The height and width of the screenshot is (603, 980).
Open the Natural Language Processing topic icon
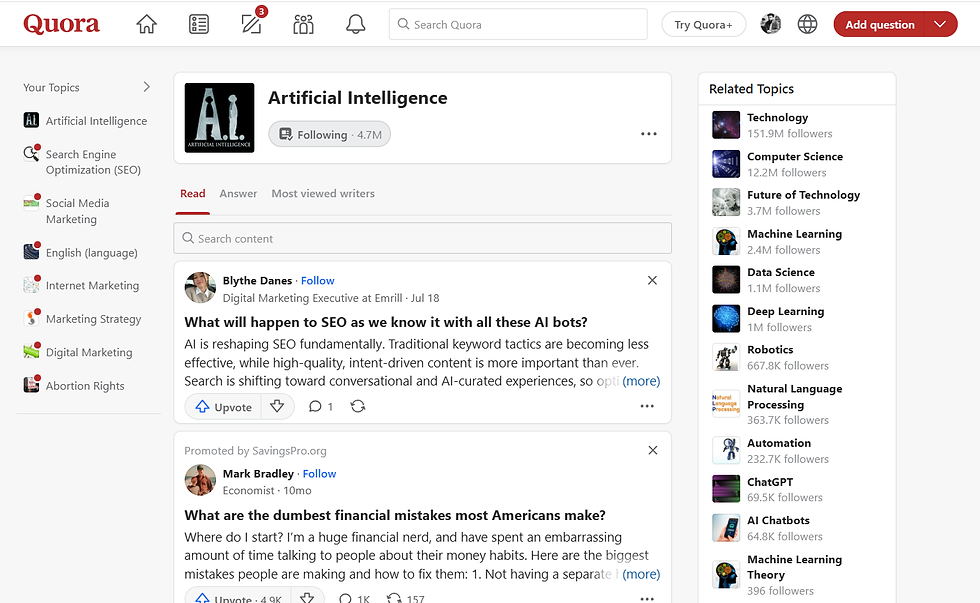pos(726,404)
